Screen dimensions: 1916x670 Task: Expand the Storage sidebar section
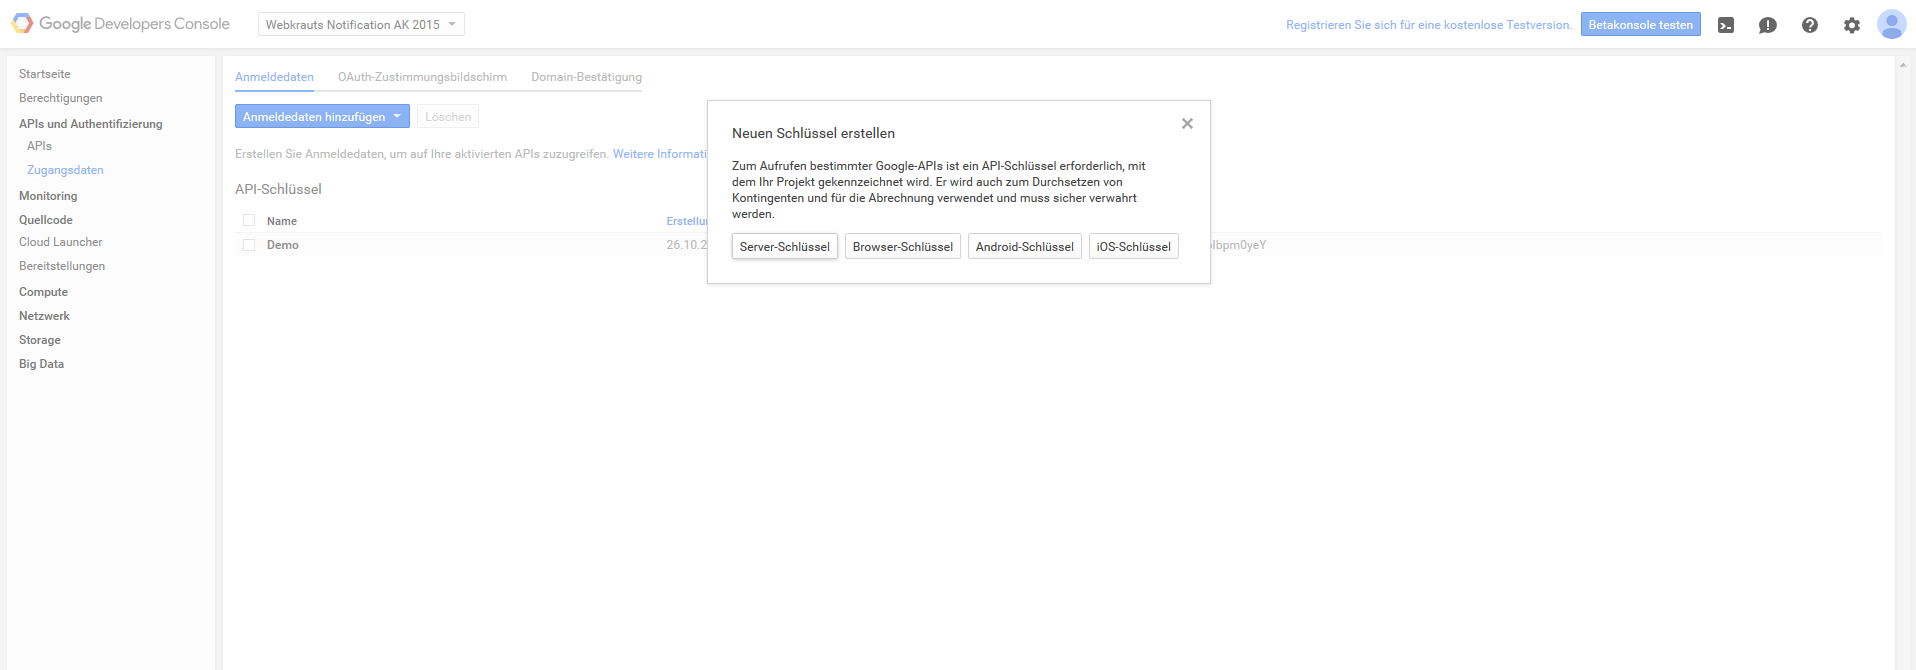(40, 340)
